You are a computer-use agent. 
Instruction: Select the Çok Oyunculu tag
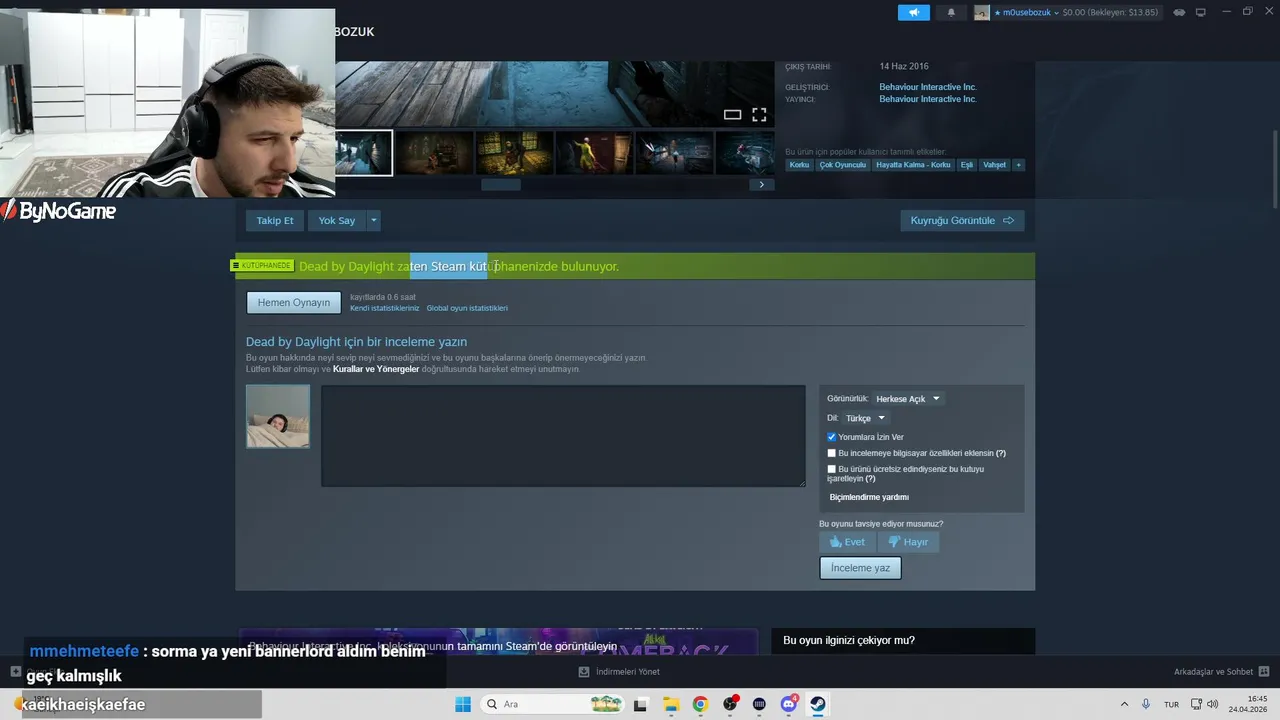[843, 165]
